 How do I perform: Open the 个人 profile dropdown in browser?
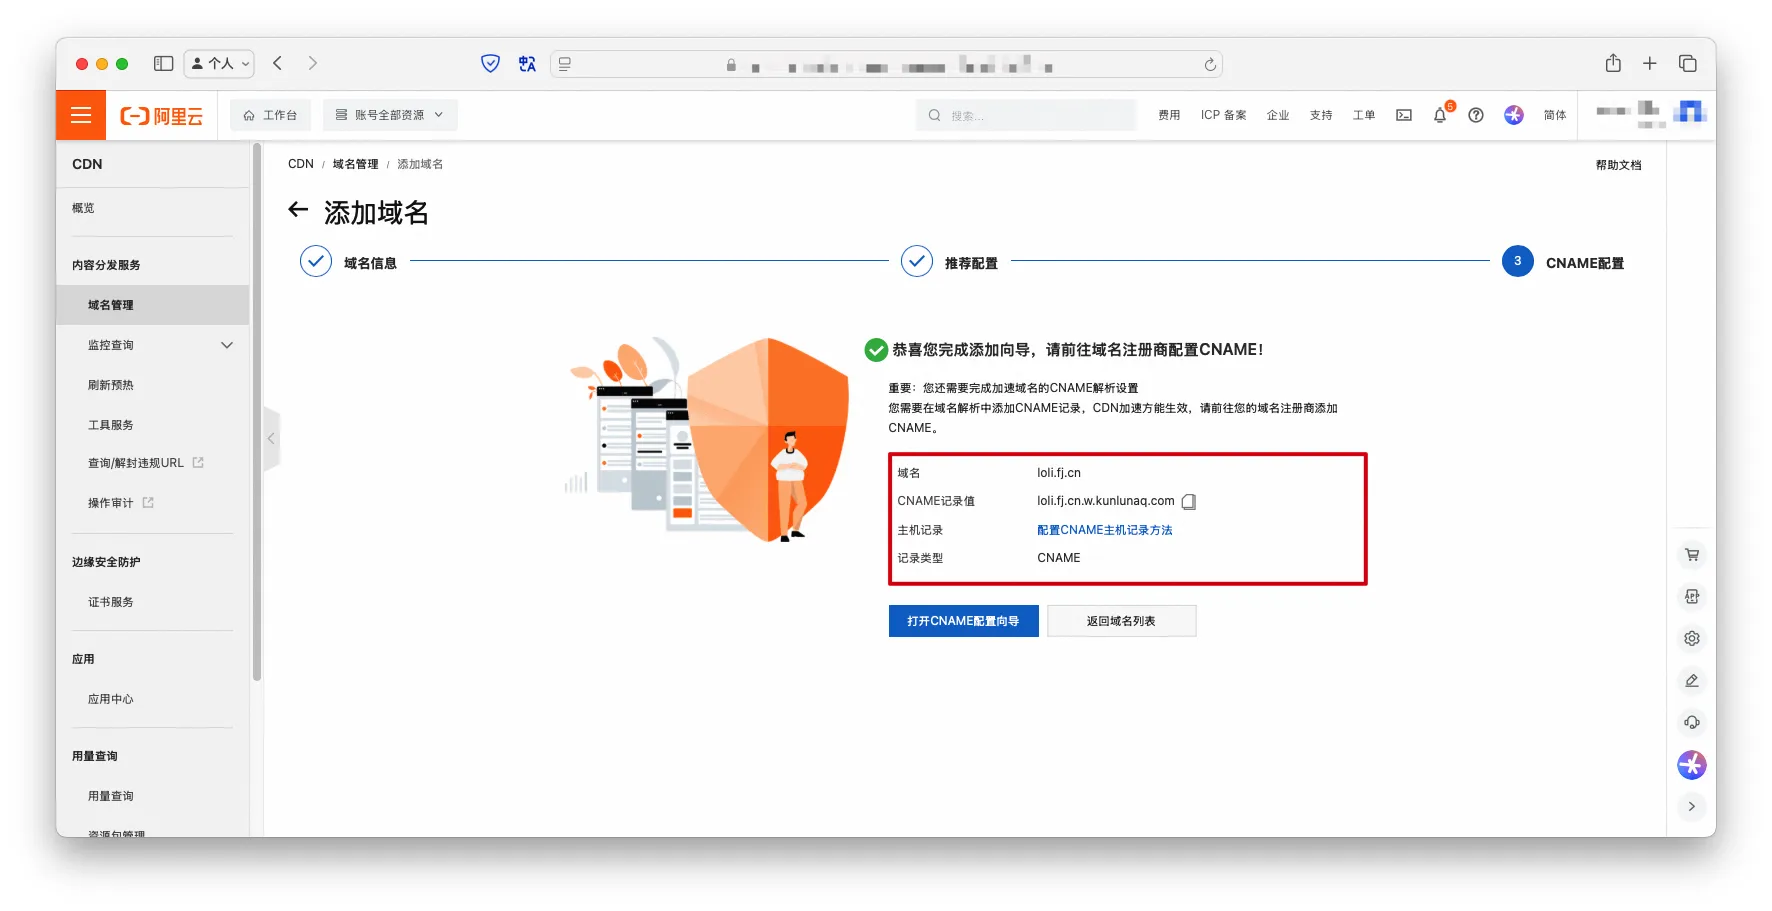pos(219,64)
